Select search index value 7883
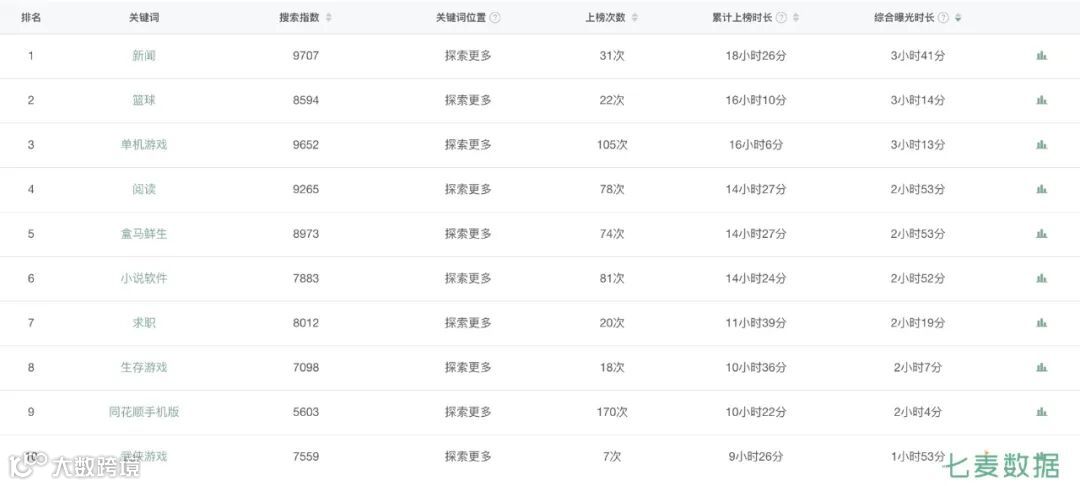This screenshot has width=1080, height=486. coord(306,278)
